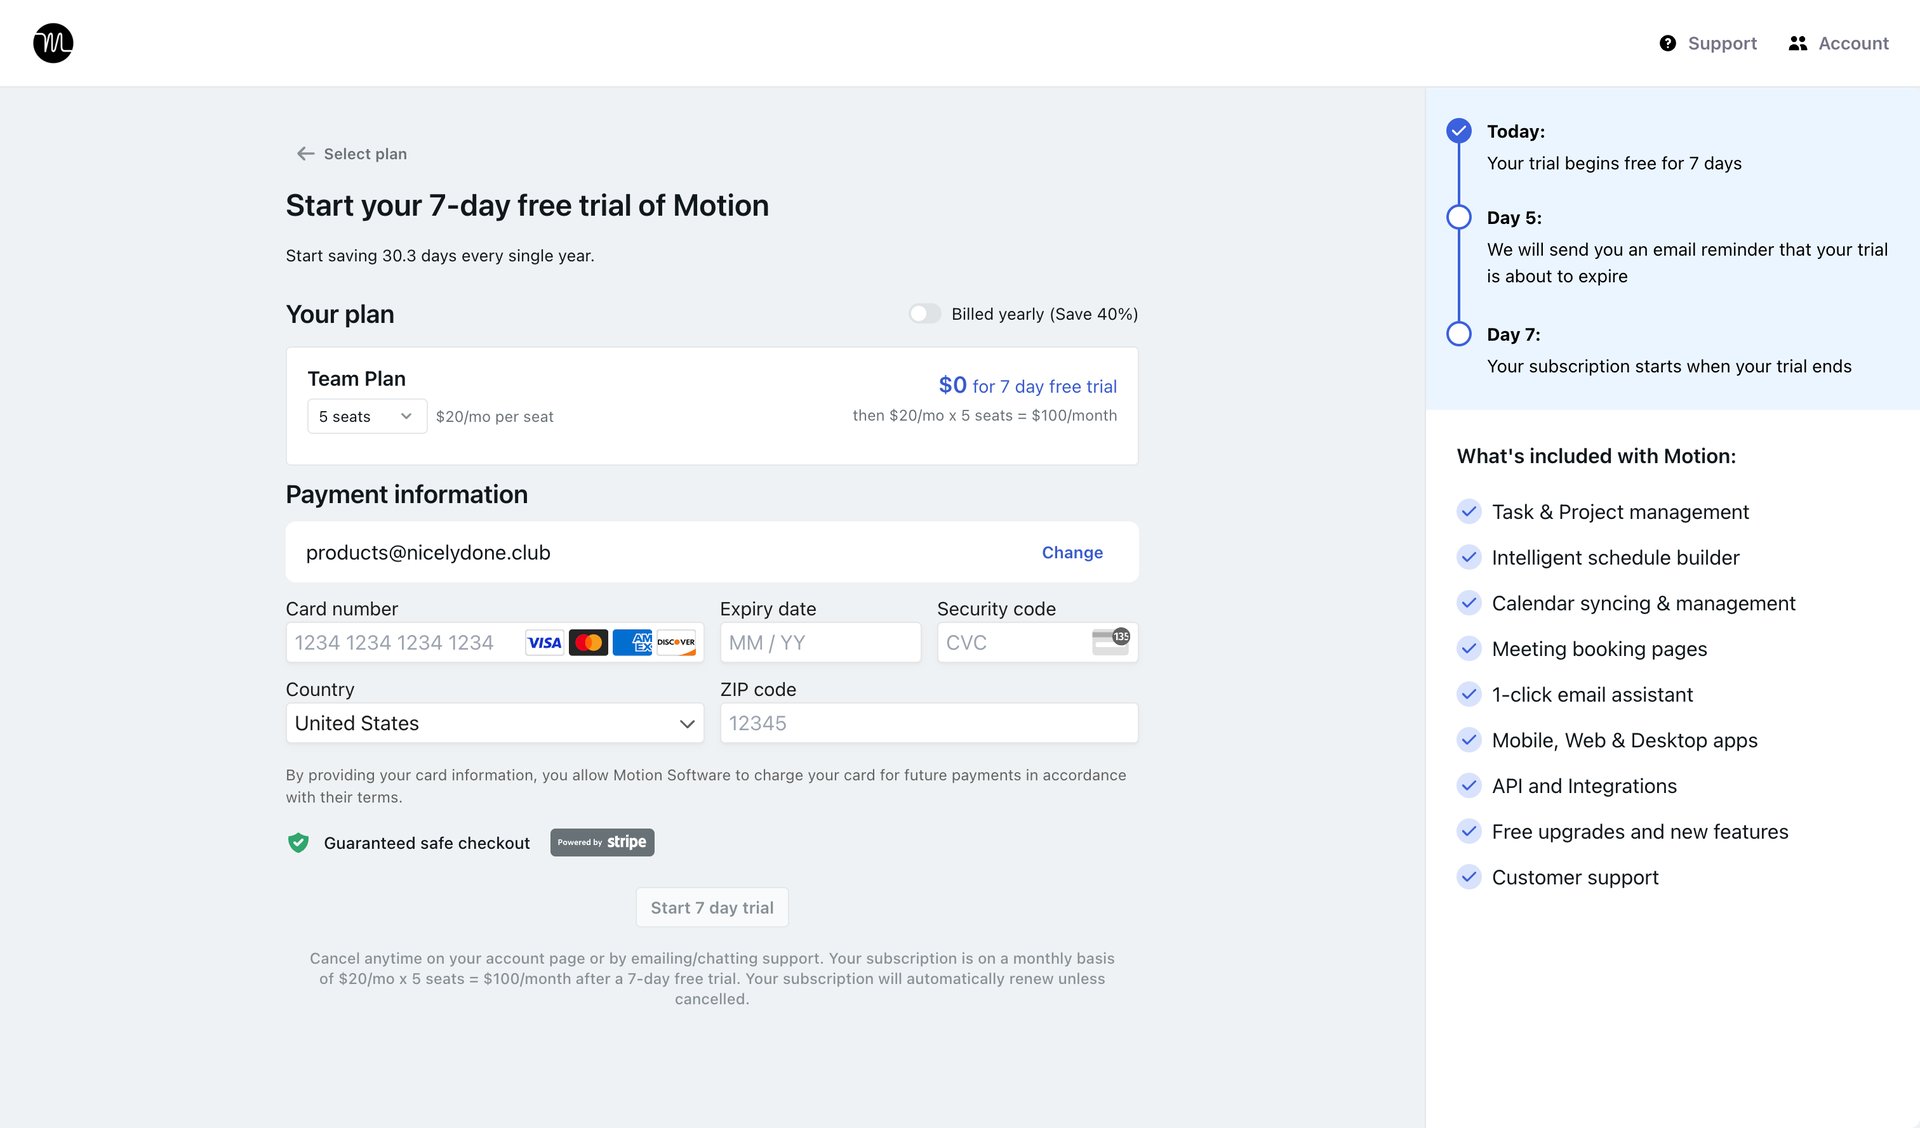This screenshot has width=1920, height=1128.
Task: Click the Mastercard icon
Action: (x=588, y=642)
